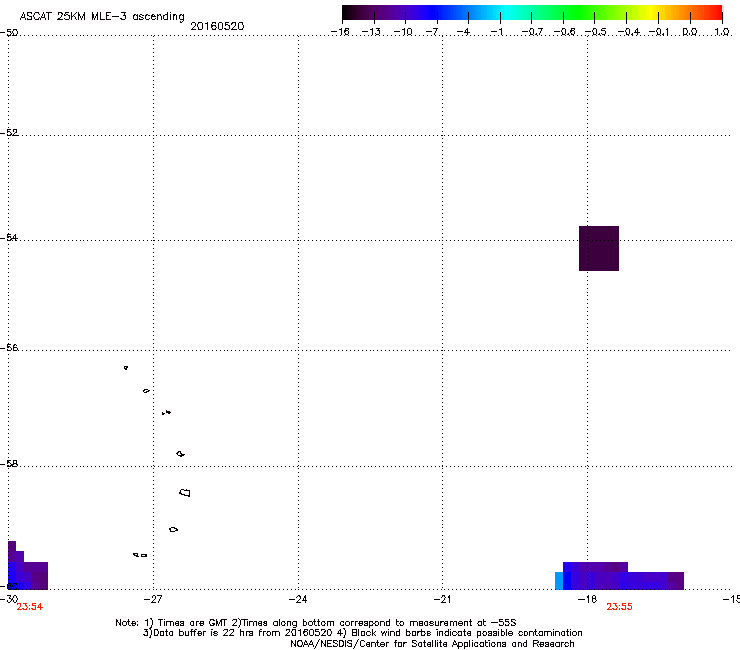Click the -4 colorbar label
740x650 pixels.
coord(463,32)
